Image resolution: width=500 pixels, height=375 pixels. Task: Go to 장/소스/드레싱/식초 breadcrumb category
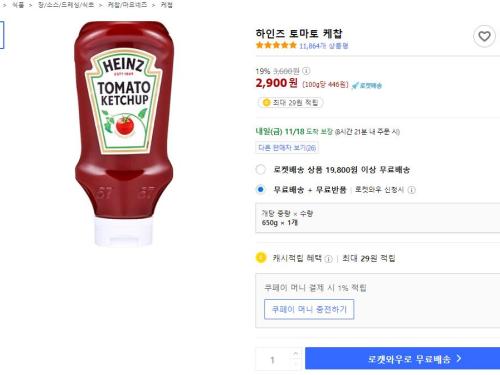point(66,5)
